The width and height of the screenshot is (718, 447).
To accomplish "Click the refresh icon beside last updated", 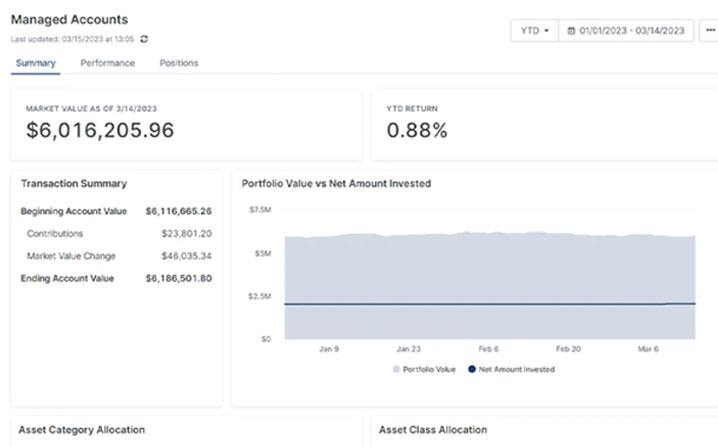I will tap(145, 39).
